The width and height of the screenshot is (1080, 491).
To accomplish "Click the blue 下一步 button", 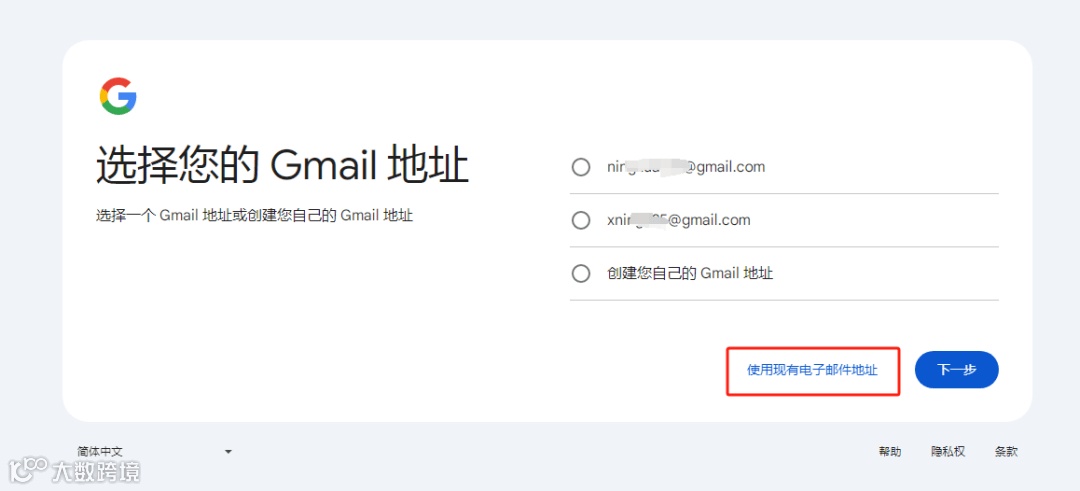I will tap(956, 370).
